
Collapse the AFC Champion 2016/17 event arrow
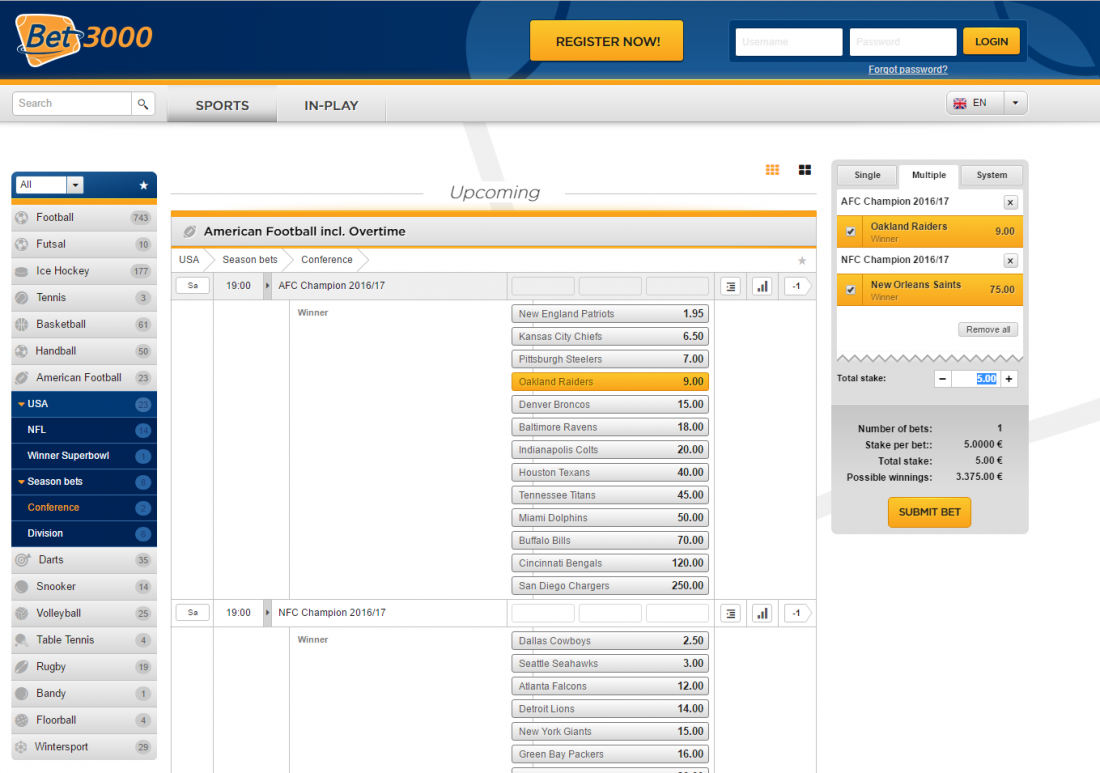pos(267,286)
